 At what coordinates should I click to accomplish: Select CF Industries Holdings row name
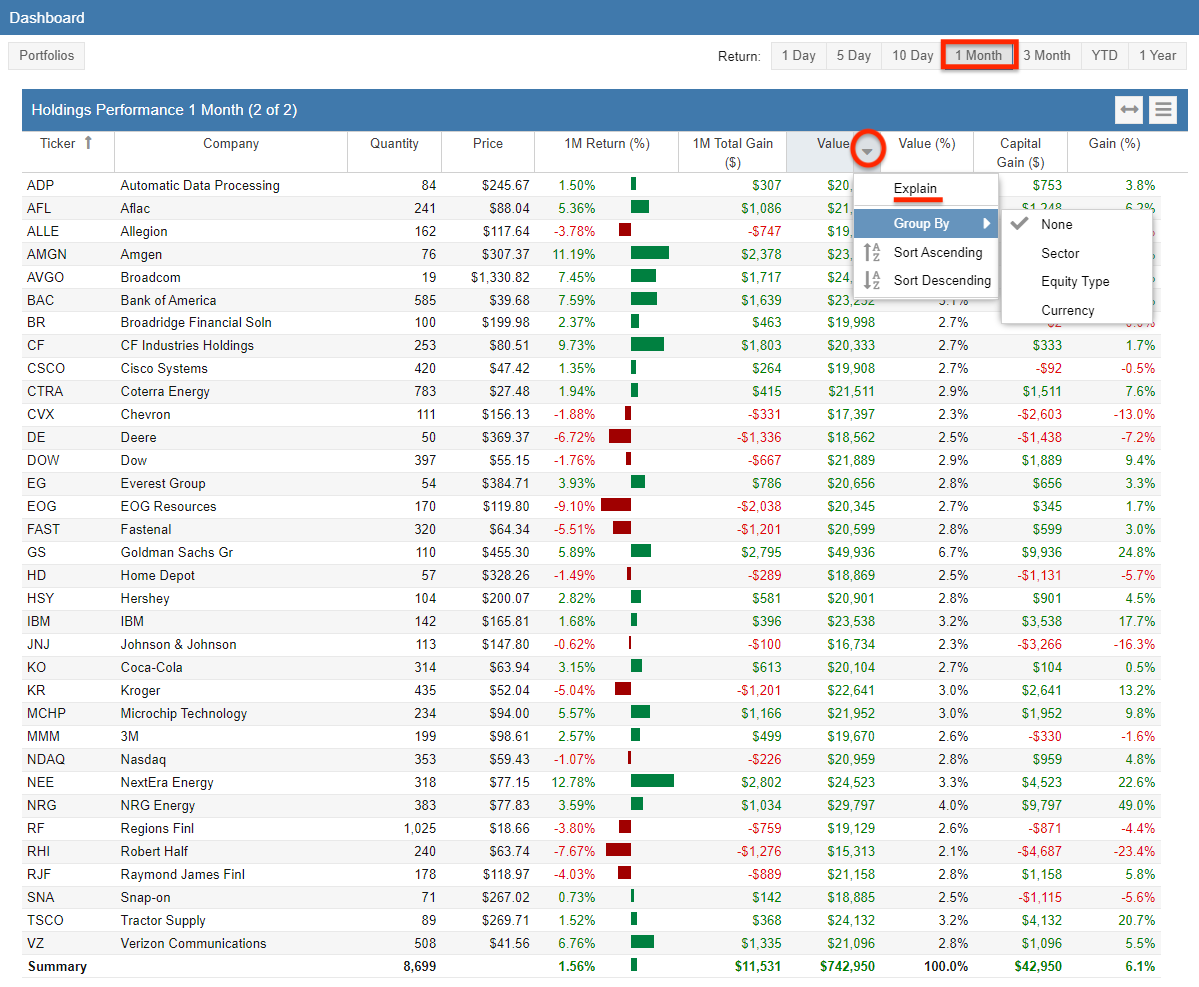(x=187, y=345)
